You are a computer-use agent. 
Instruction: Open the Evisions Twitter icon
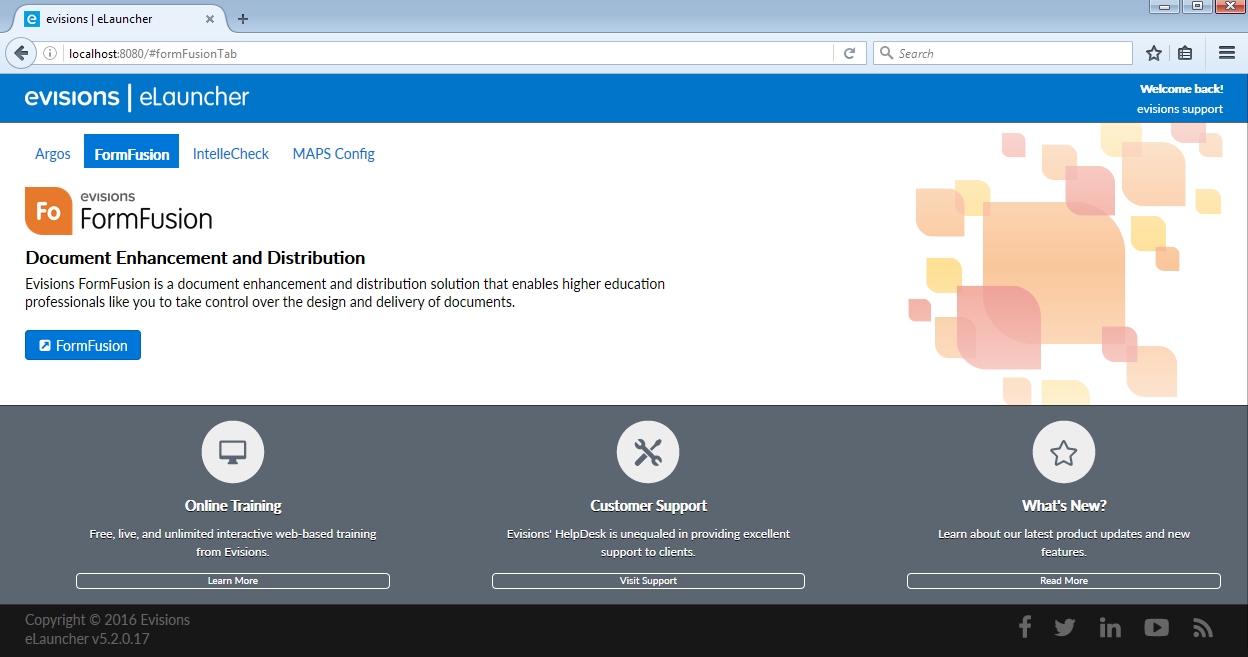[x=1065, y=627]
